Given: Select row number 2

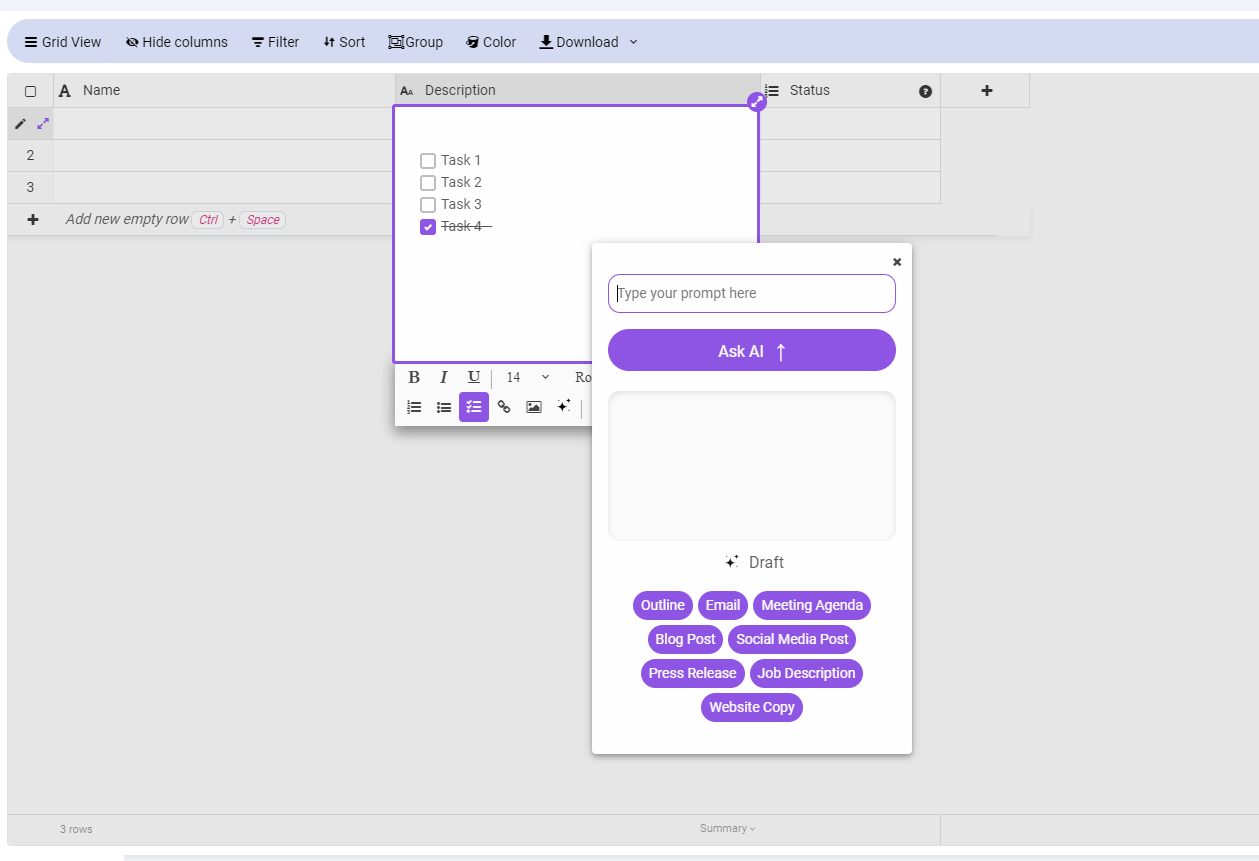Looking at the screenshot, I should point(31,155).
